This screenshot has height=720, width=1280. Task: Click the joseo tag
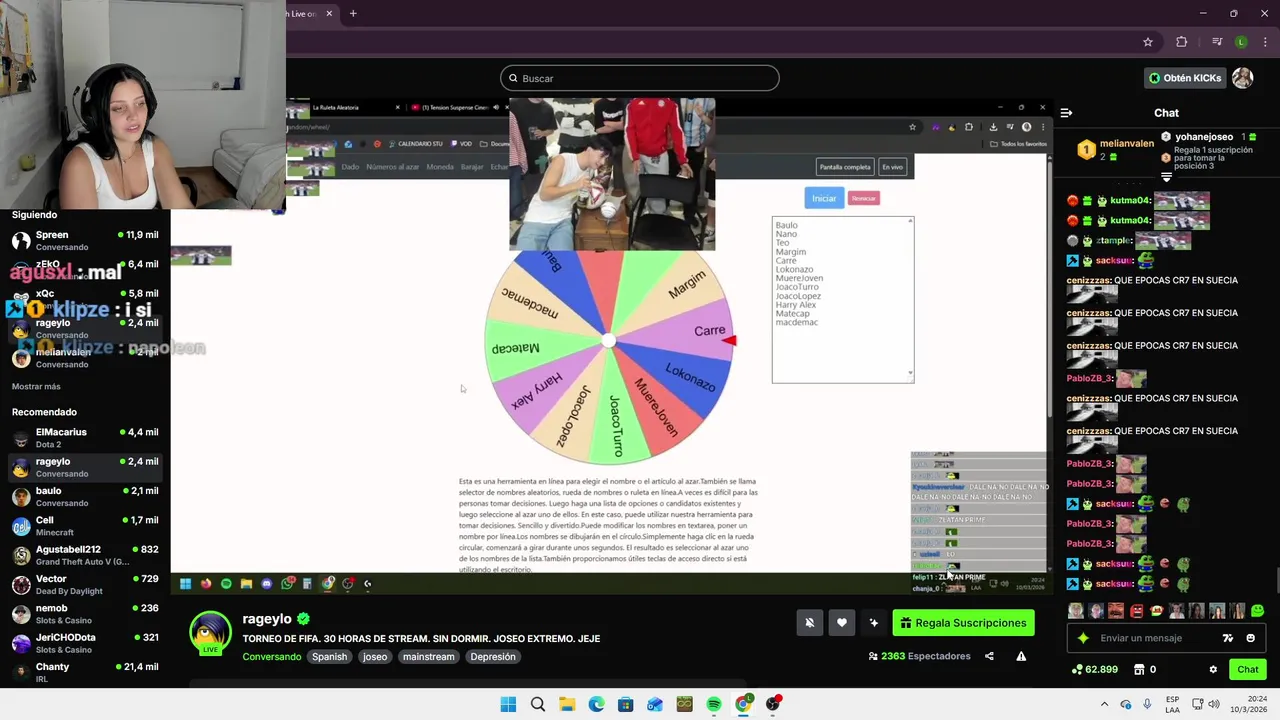click(375, 657)
